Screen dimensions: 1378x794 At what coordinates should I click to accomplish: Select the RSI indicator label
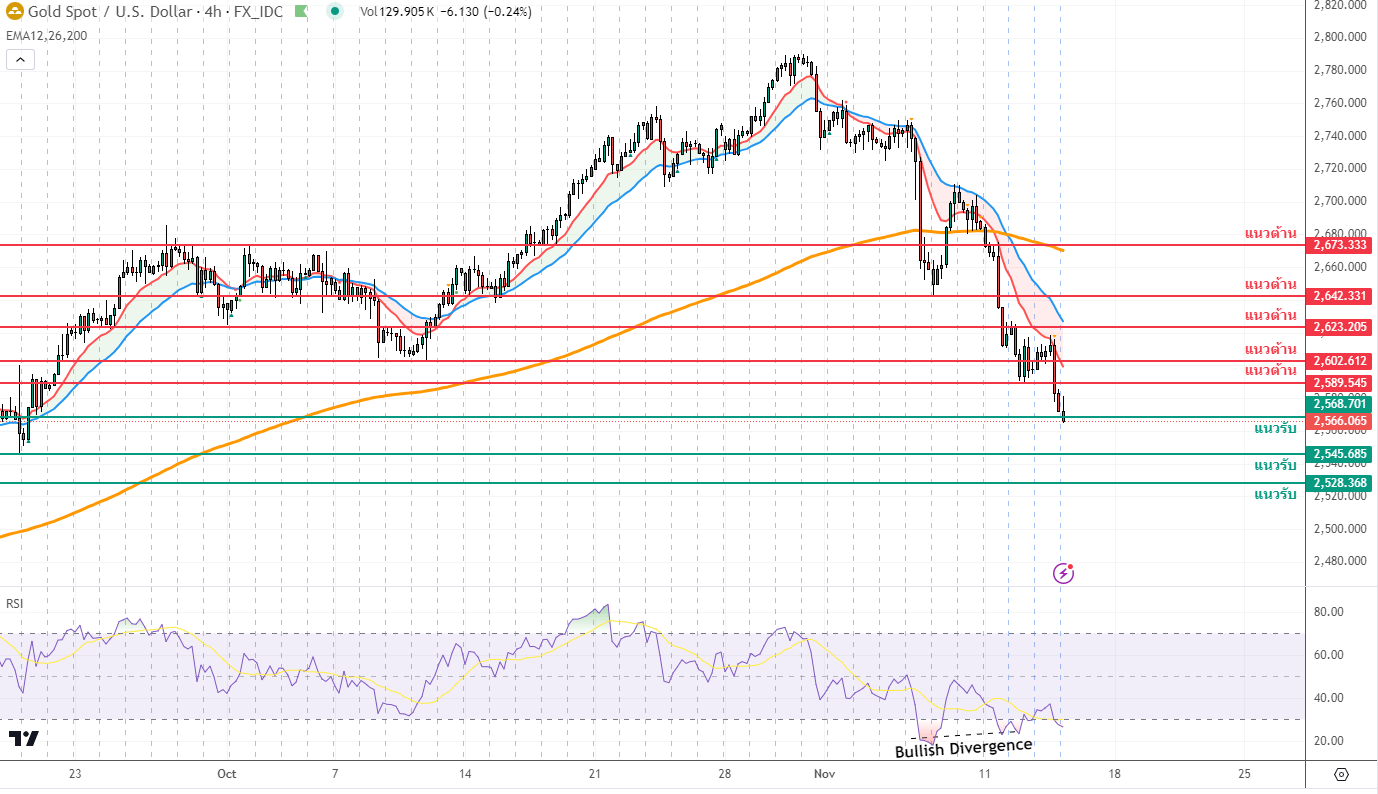[x=15, y=603]
